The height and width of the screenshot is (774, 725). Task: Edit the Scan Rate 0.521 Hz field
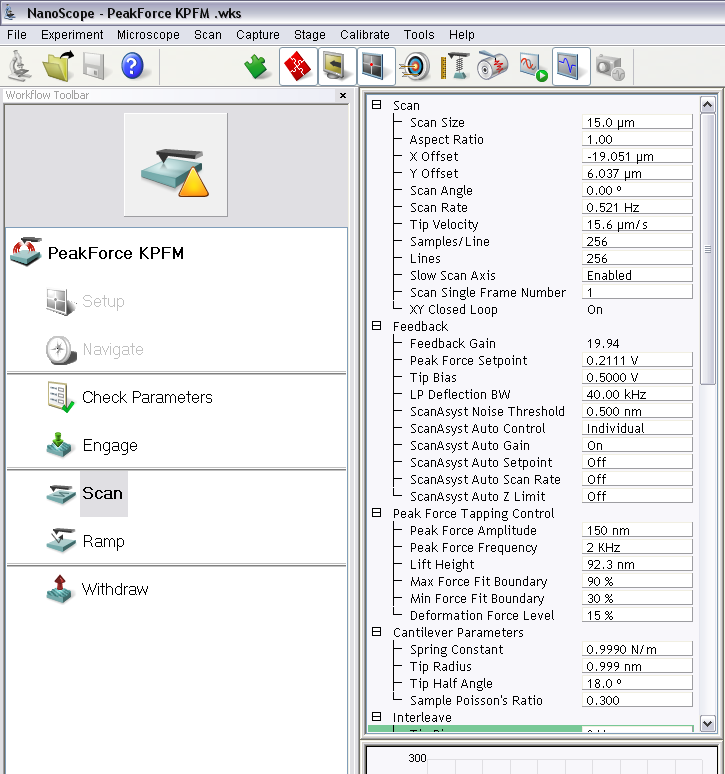coord(637,207)
